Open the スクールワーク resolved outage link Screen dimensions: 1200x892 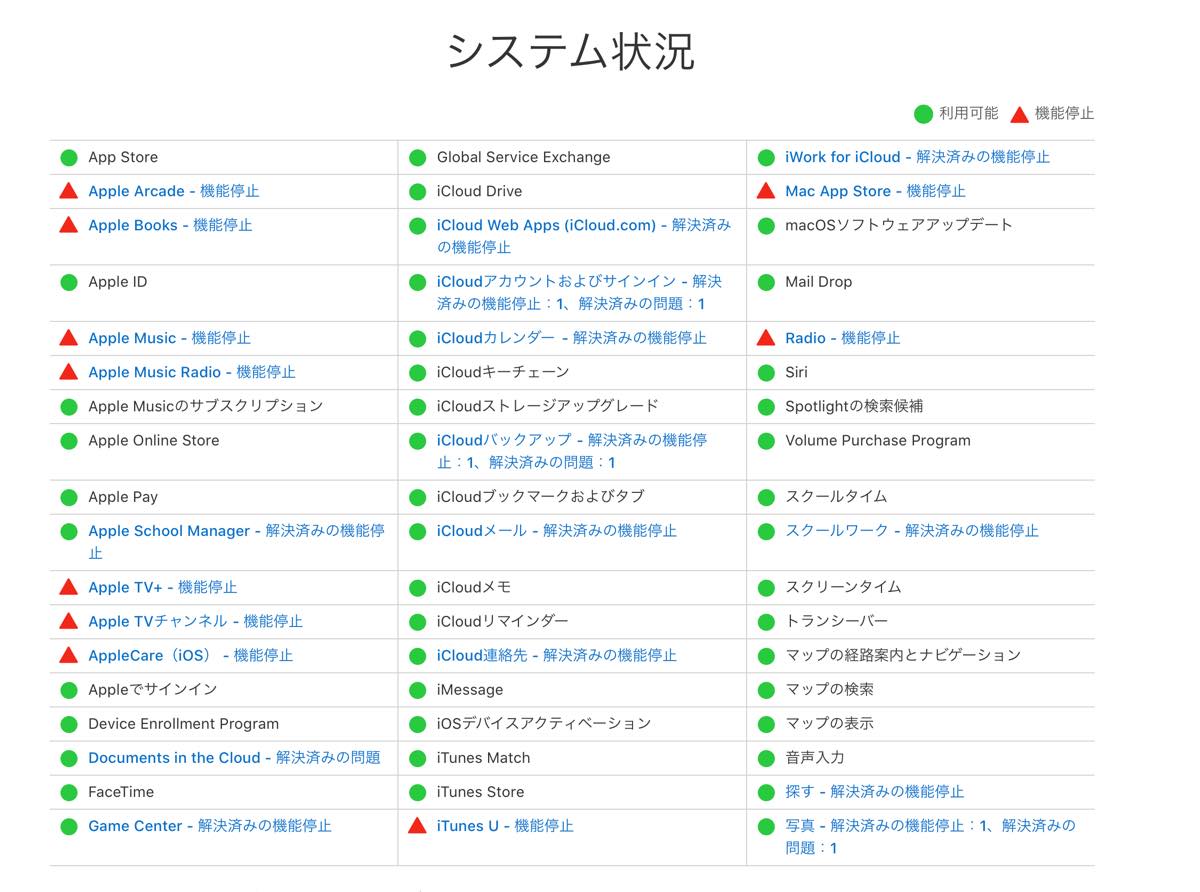[912, 531]
